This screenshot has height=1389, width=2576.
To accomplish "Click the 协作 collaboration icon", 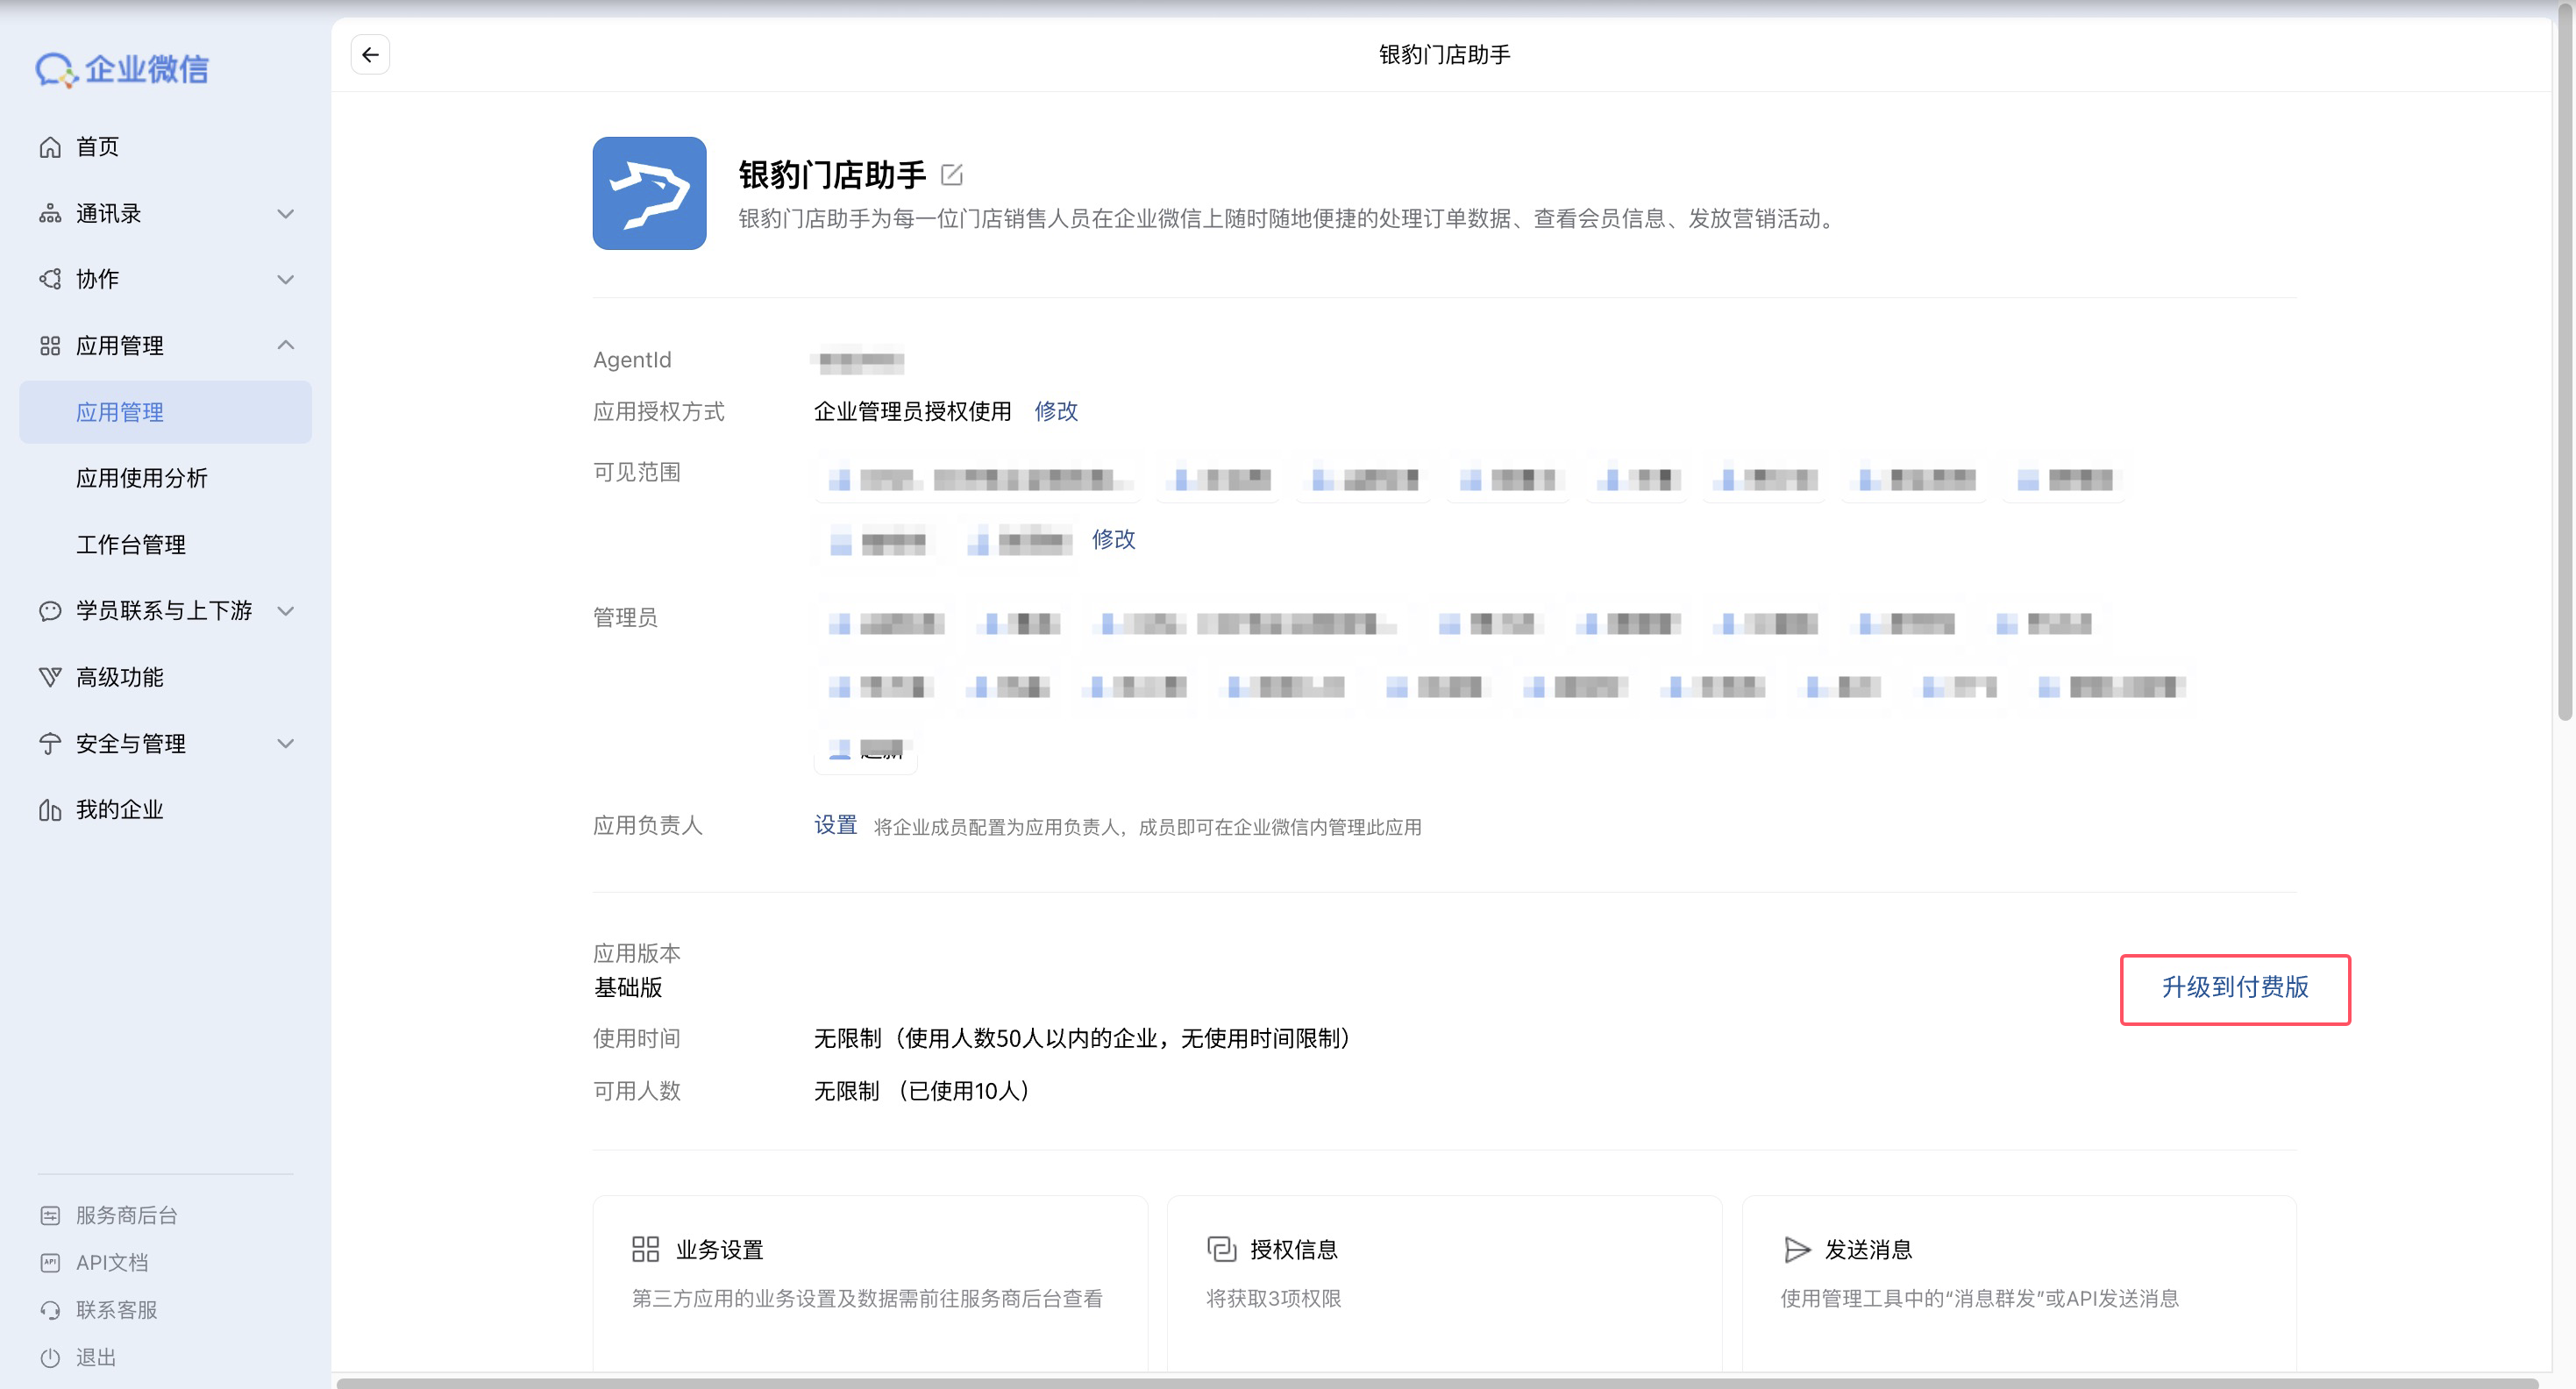I will coord(50,279).
